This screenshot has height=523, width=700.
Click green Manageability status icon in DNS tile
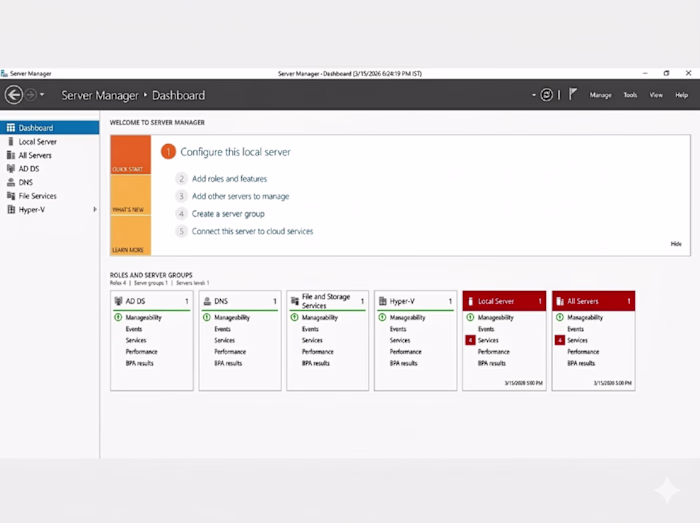click(207, 317)
